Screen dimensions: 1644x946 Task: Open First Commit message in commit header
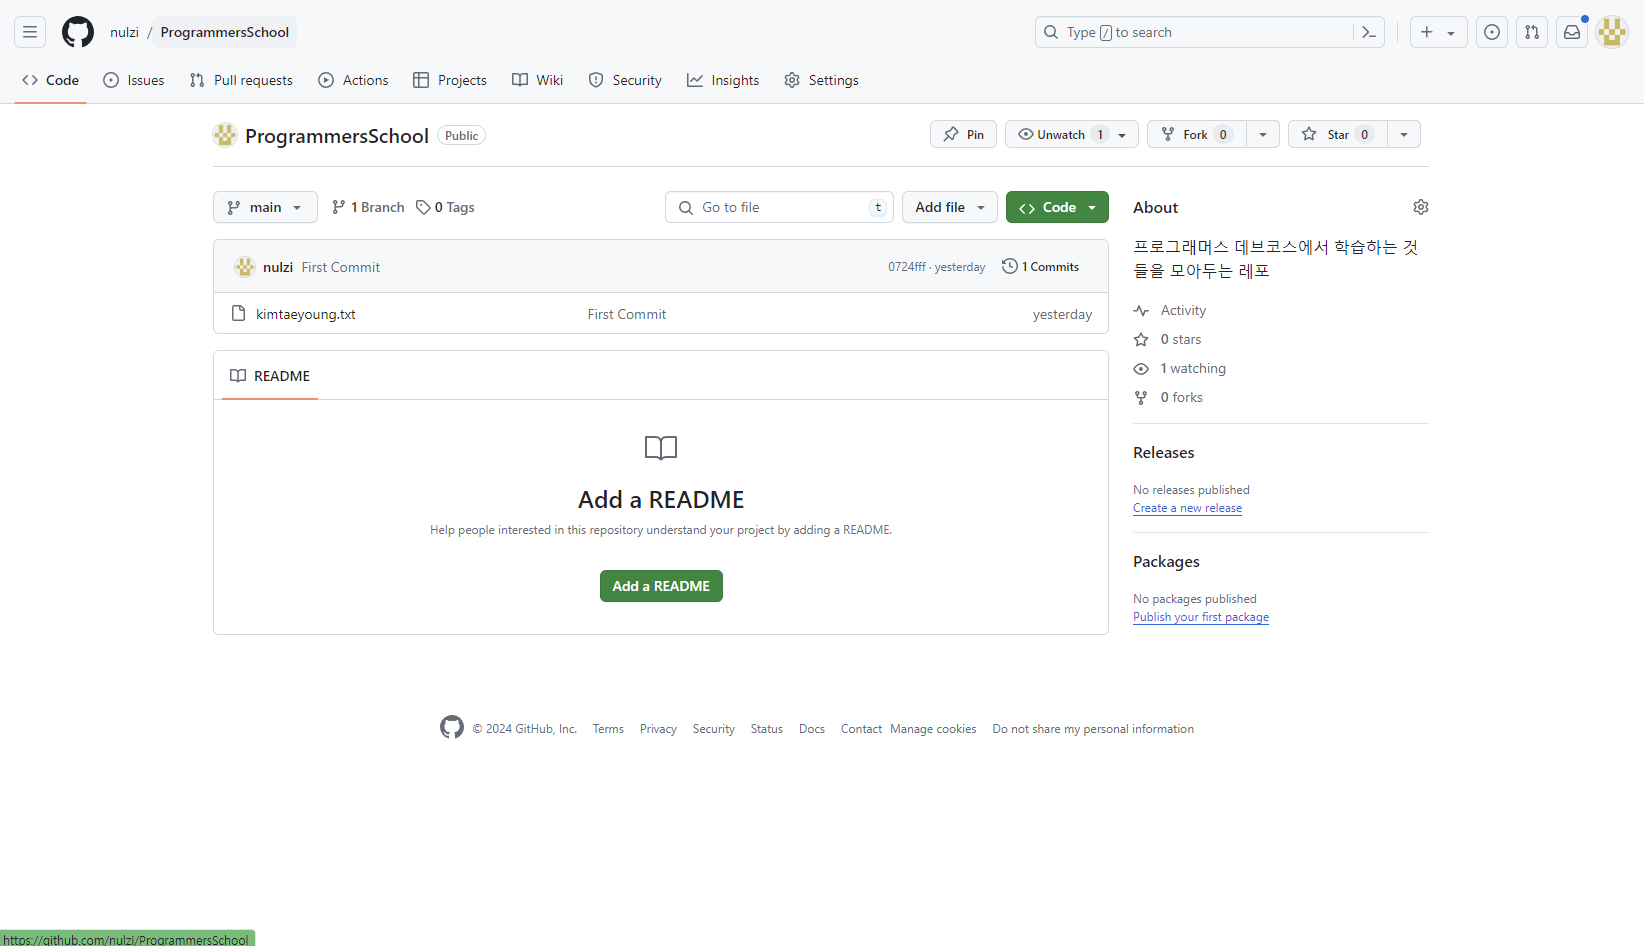(x=341, y=267)
